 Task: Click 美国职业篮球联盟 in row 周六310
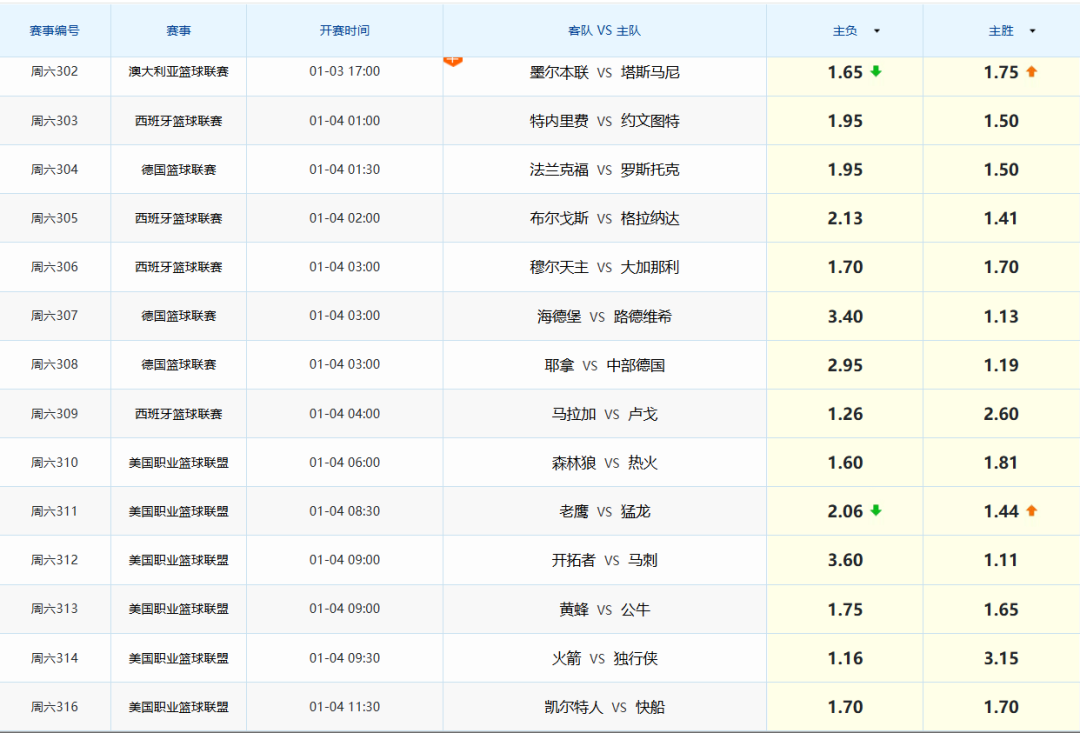pos(178,463)
